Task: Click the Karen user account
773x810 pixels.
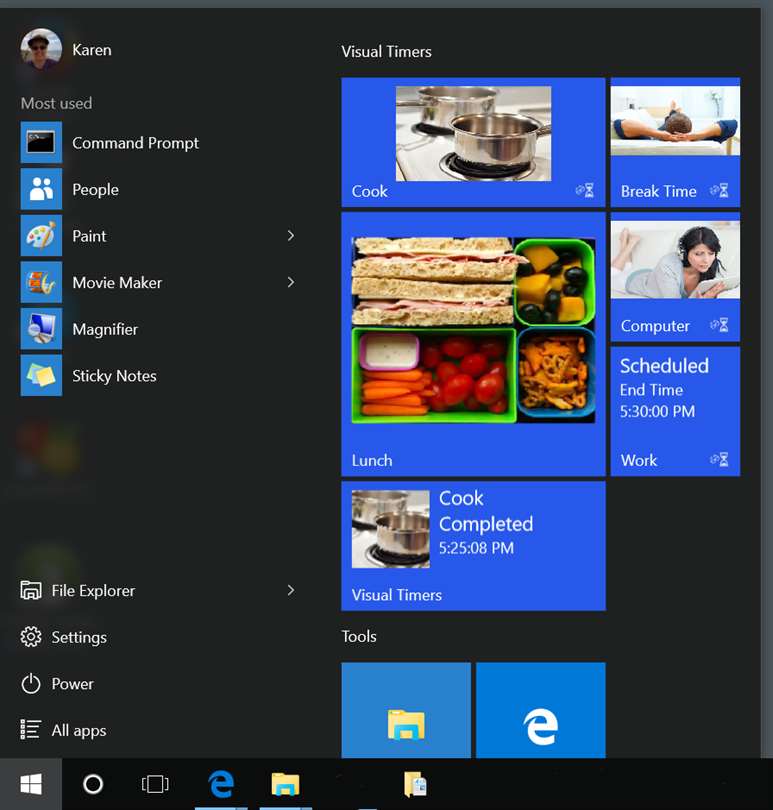Action: click(x=66, y=50)
